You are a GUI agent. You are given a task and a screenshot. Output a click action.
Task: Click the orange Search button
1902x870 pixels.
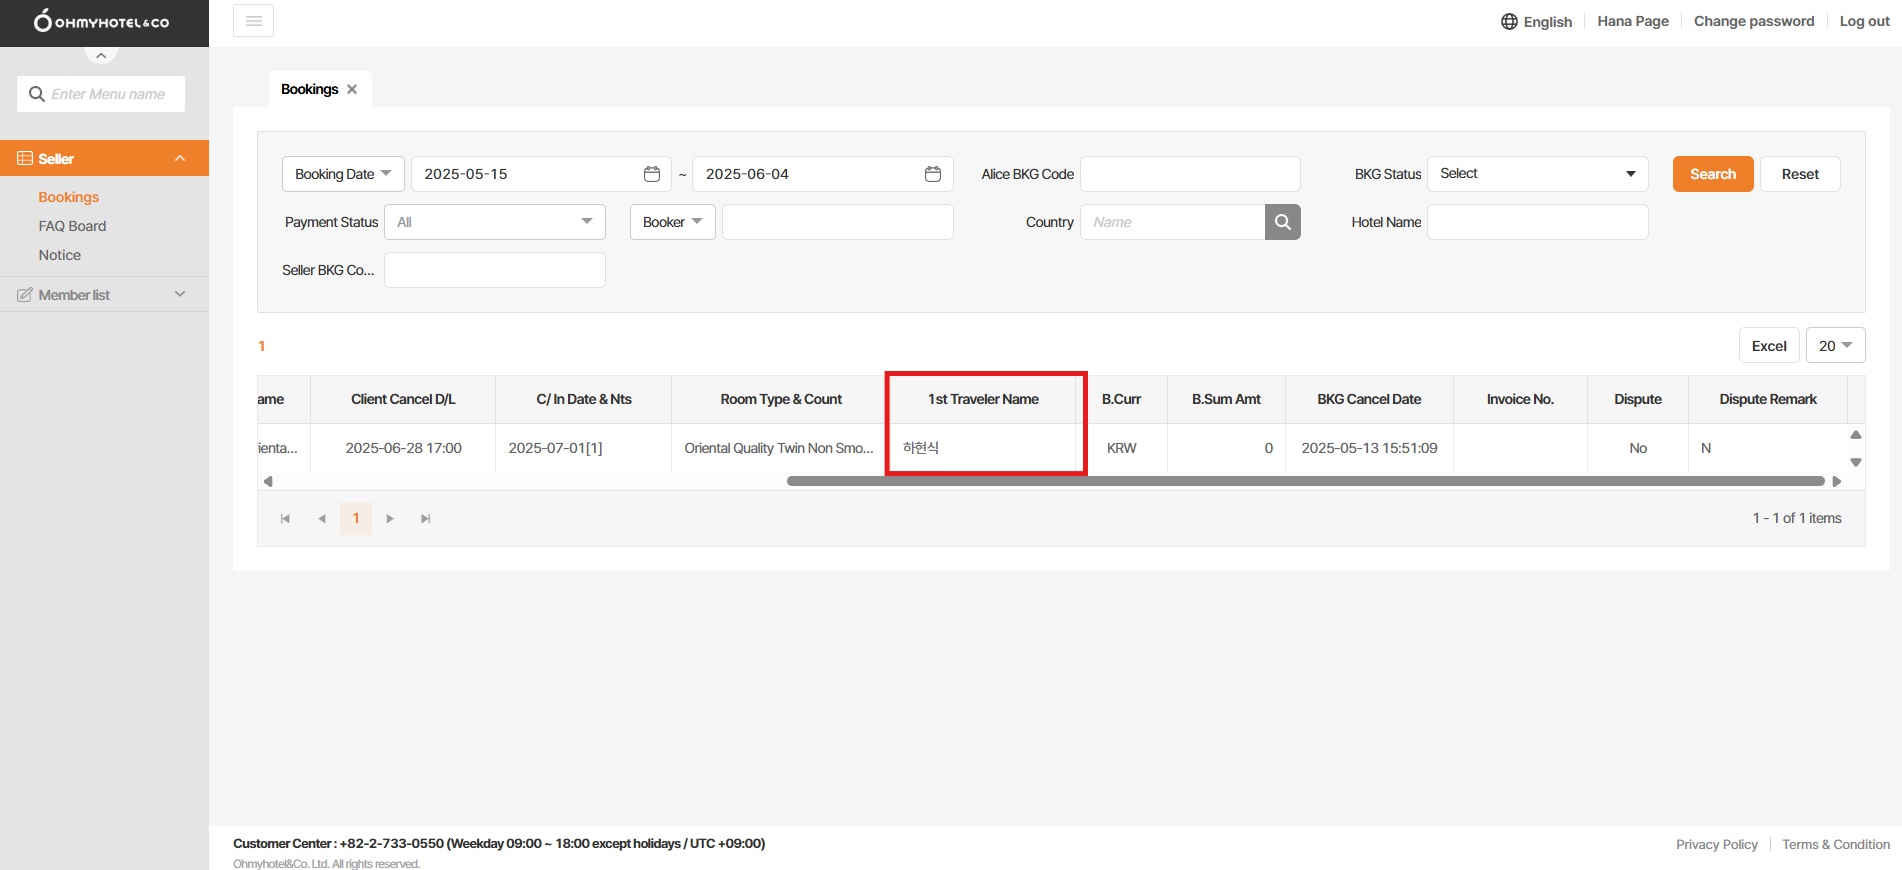click(x=1712, y=174)
